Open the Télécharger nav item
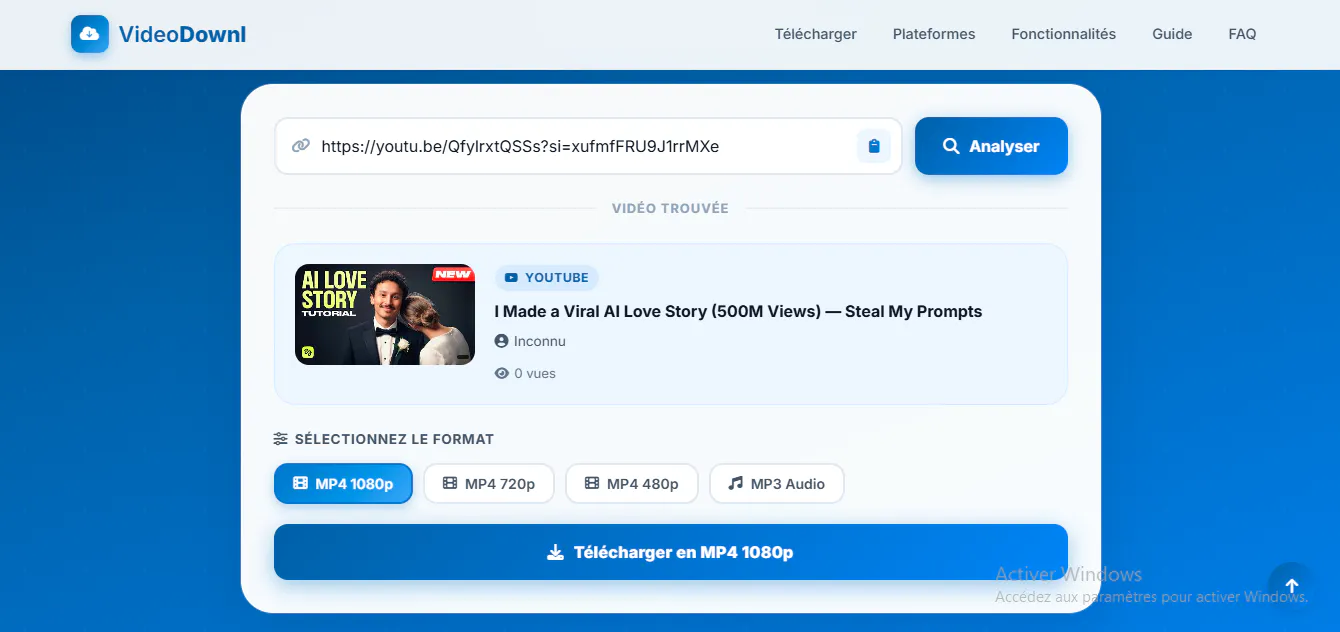Screen dimensions: 1340x632 (815, 34)
